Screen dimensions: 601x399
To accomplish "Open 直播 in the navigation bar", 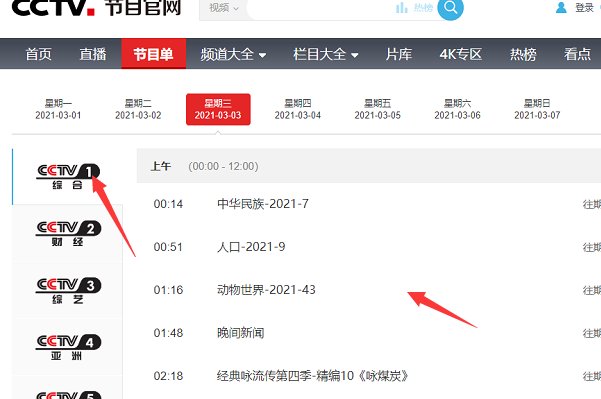I will [x=93, y=54].
